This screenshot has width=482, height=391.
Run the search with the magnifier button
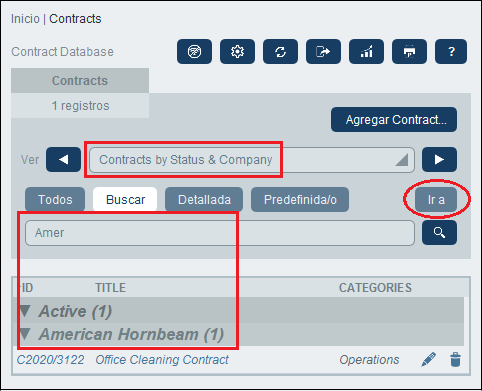pyautogui.click(x=439, y=232)
